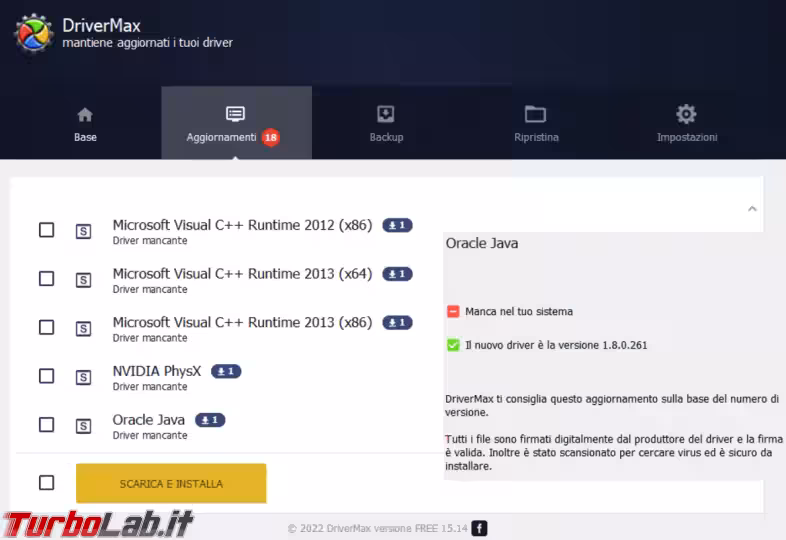Click the DriverMax versione FREE 15.14 footer text
The width and height of the screenshot is (786, 540).
tap(378, 528)
